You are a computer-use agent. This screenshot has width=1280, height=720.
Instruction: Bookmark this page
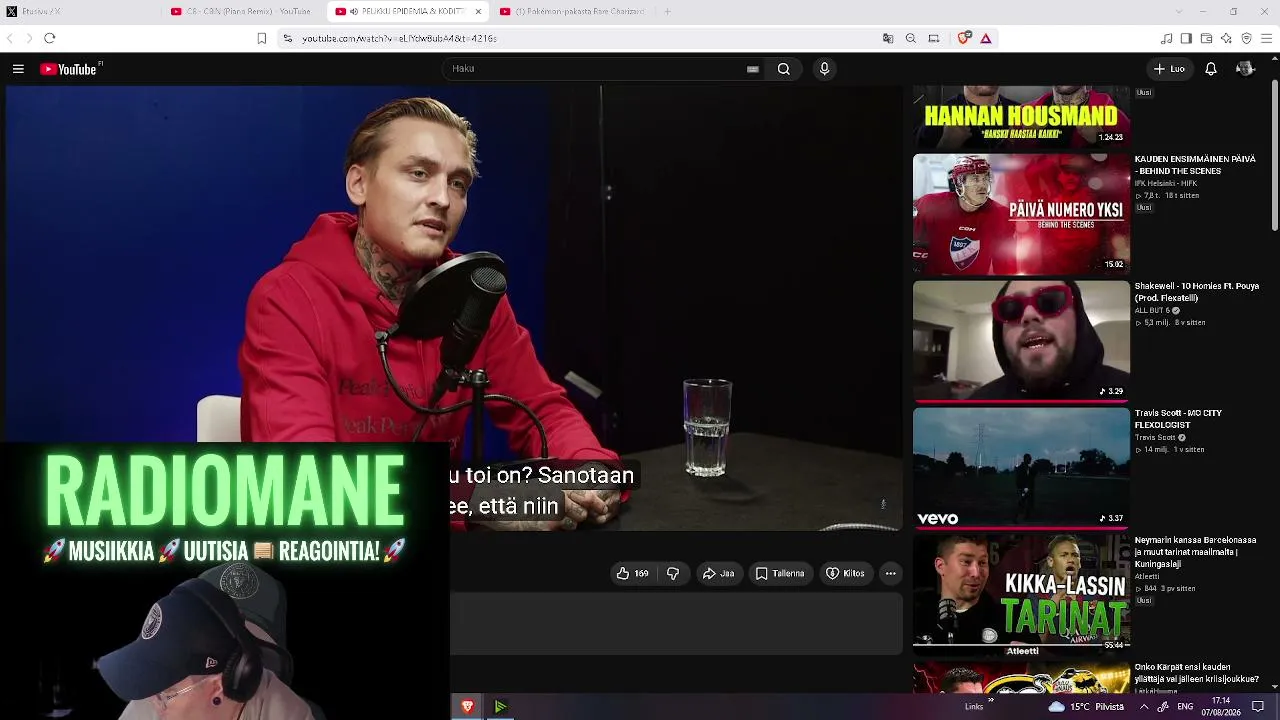[262, 38]
